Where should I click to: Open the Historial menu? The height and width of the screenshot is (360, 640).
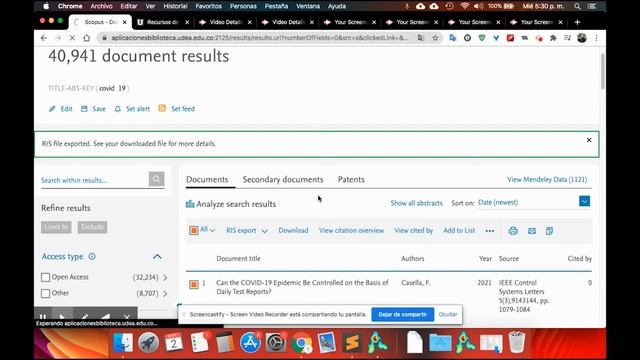(175, 6)
